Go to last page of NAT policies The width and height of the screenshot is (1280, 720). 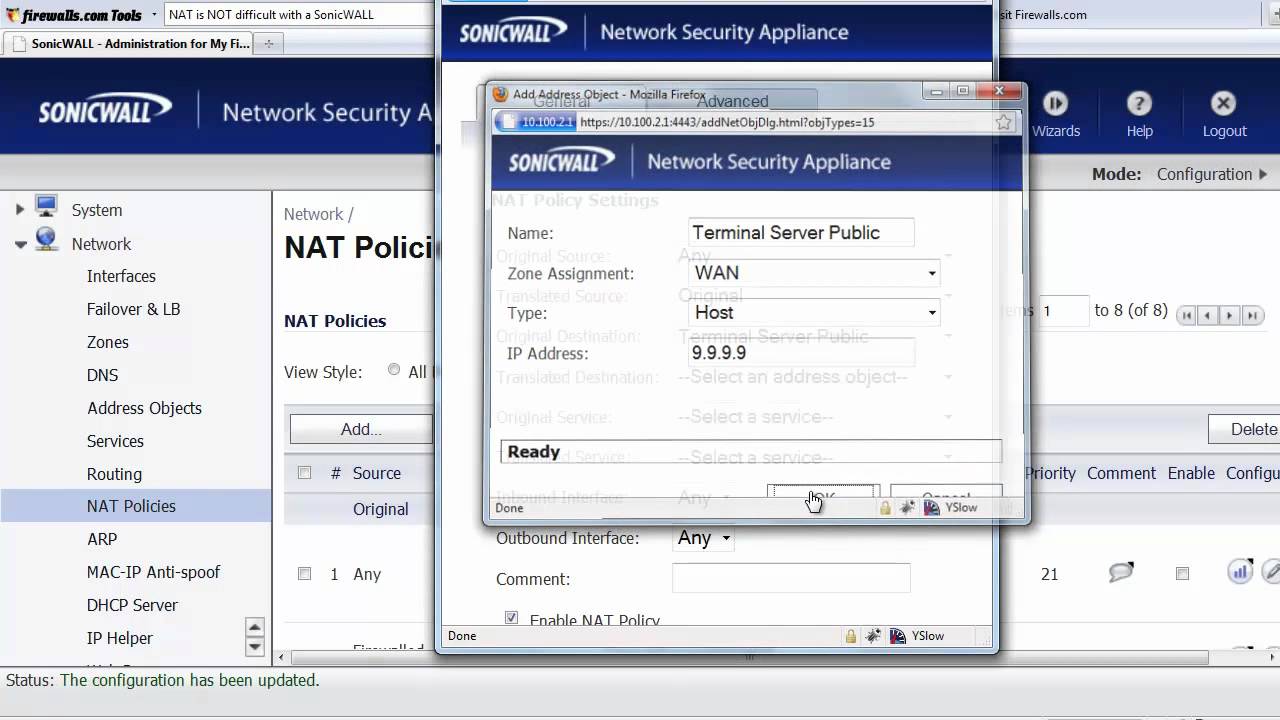coord(1254,316)
